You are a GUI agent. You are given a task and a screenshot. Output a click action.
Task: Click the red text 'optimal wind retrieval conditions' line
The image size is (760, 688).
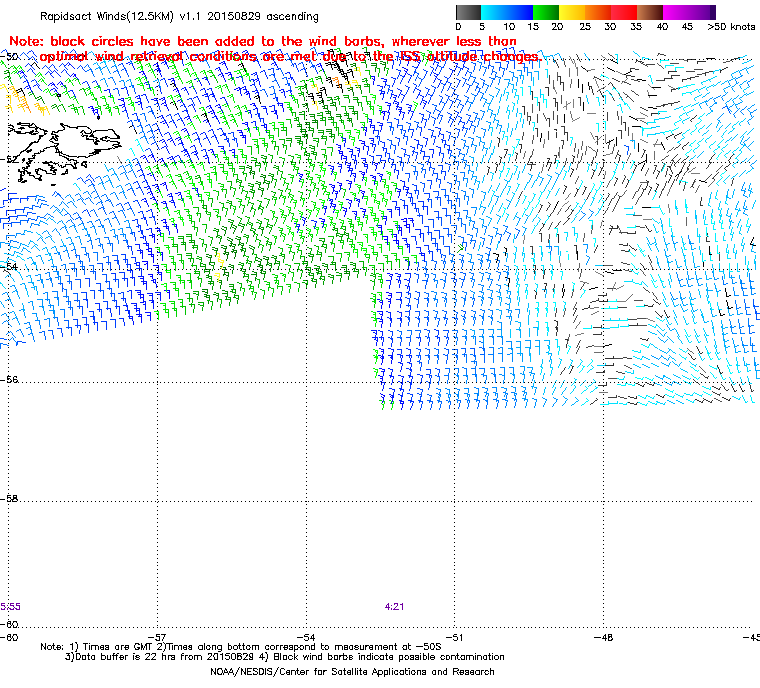coord(290,56)
